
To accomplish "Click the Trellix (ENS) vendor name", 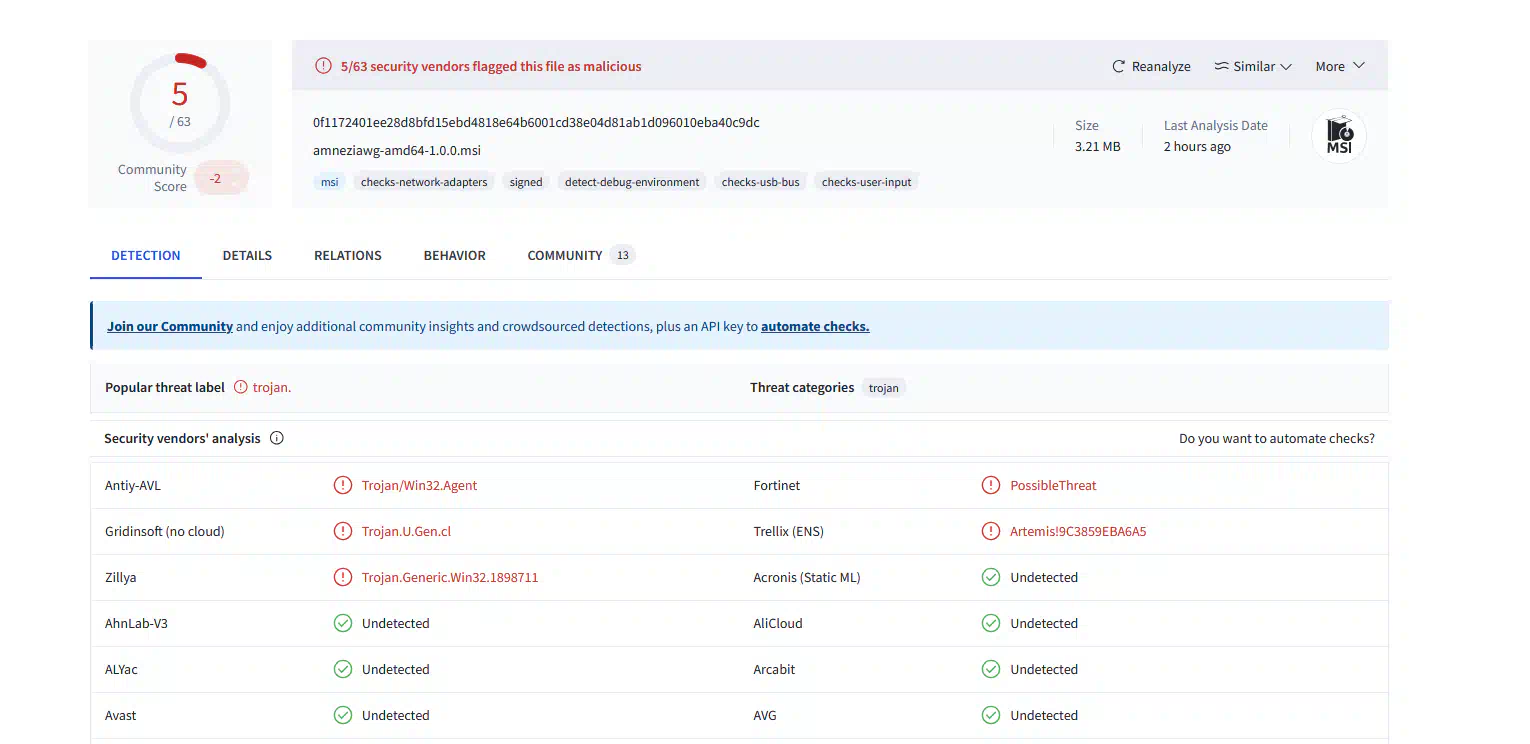I will (x=789, y=531).
